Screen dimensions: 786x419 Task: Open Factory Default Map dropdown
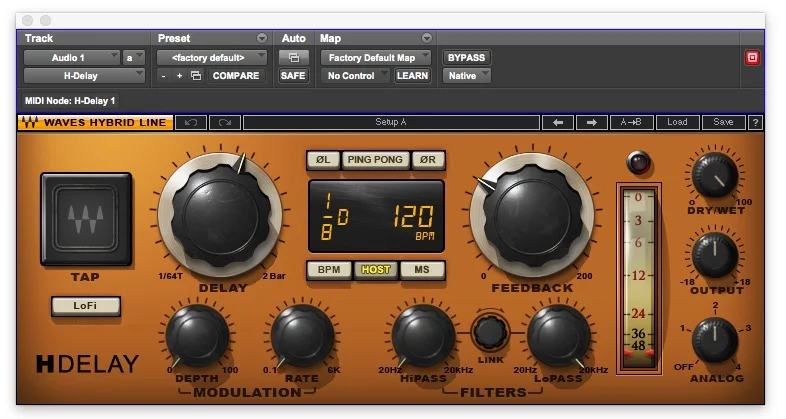[375, 58]
